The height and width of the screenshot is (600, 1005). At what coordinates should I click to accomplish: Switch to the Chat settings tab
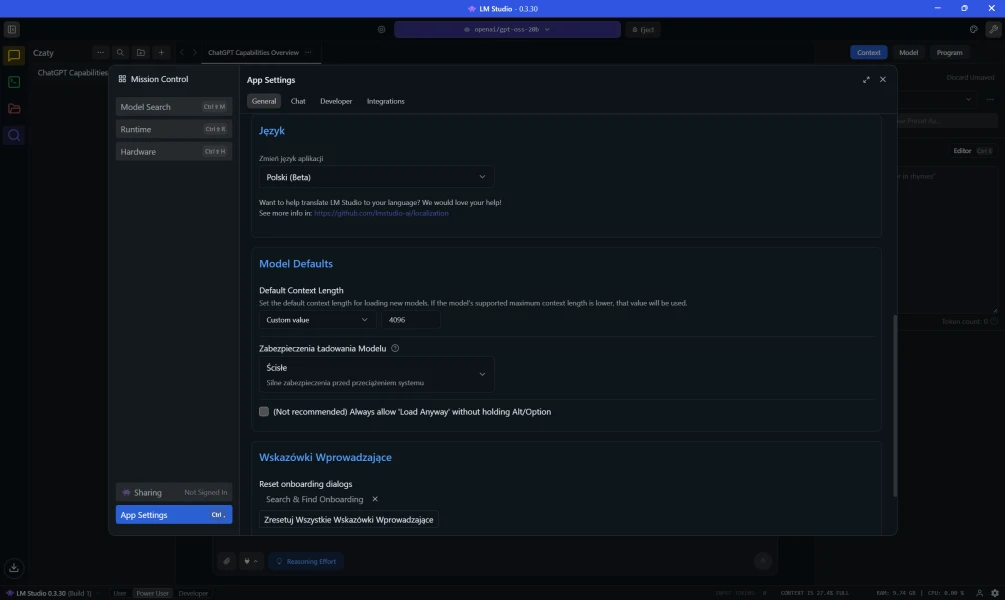[298, 101]
